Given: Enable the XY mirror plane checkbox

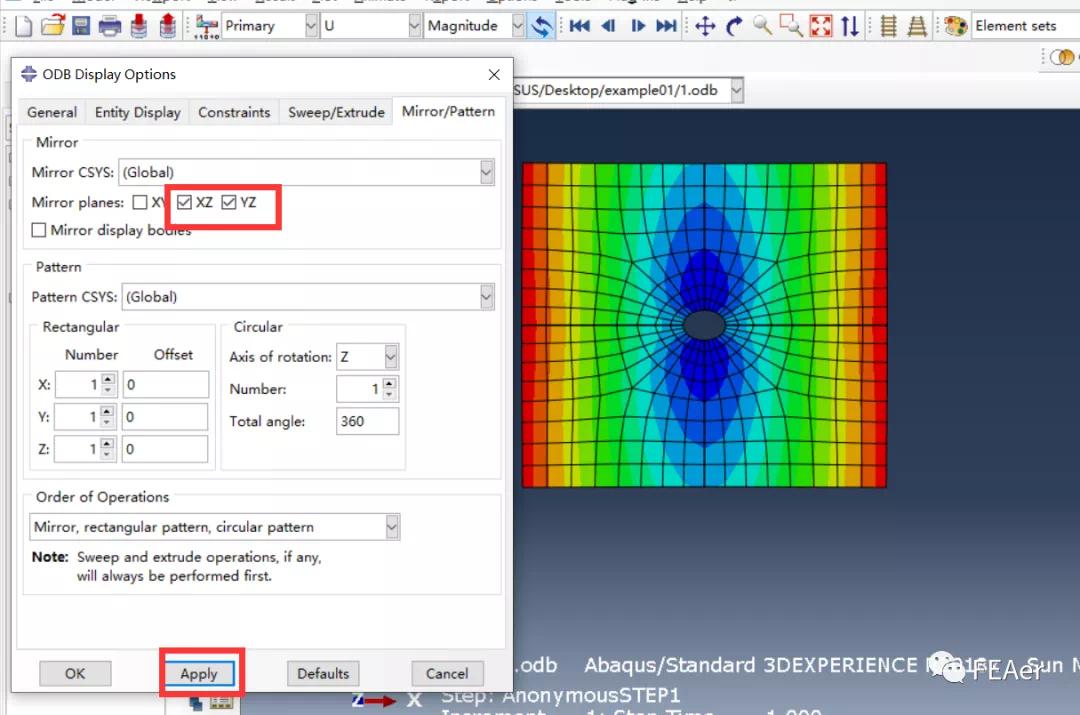Looking at the screenshot, I should (140, 202).
